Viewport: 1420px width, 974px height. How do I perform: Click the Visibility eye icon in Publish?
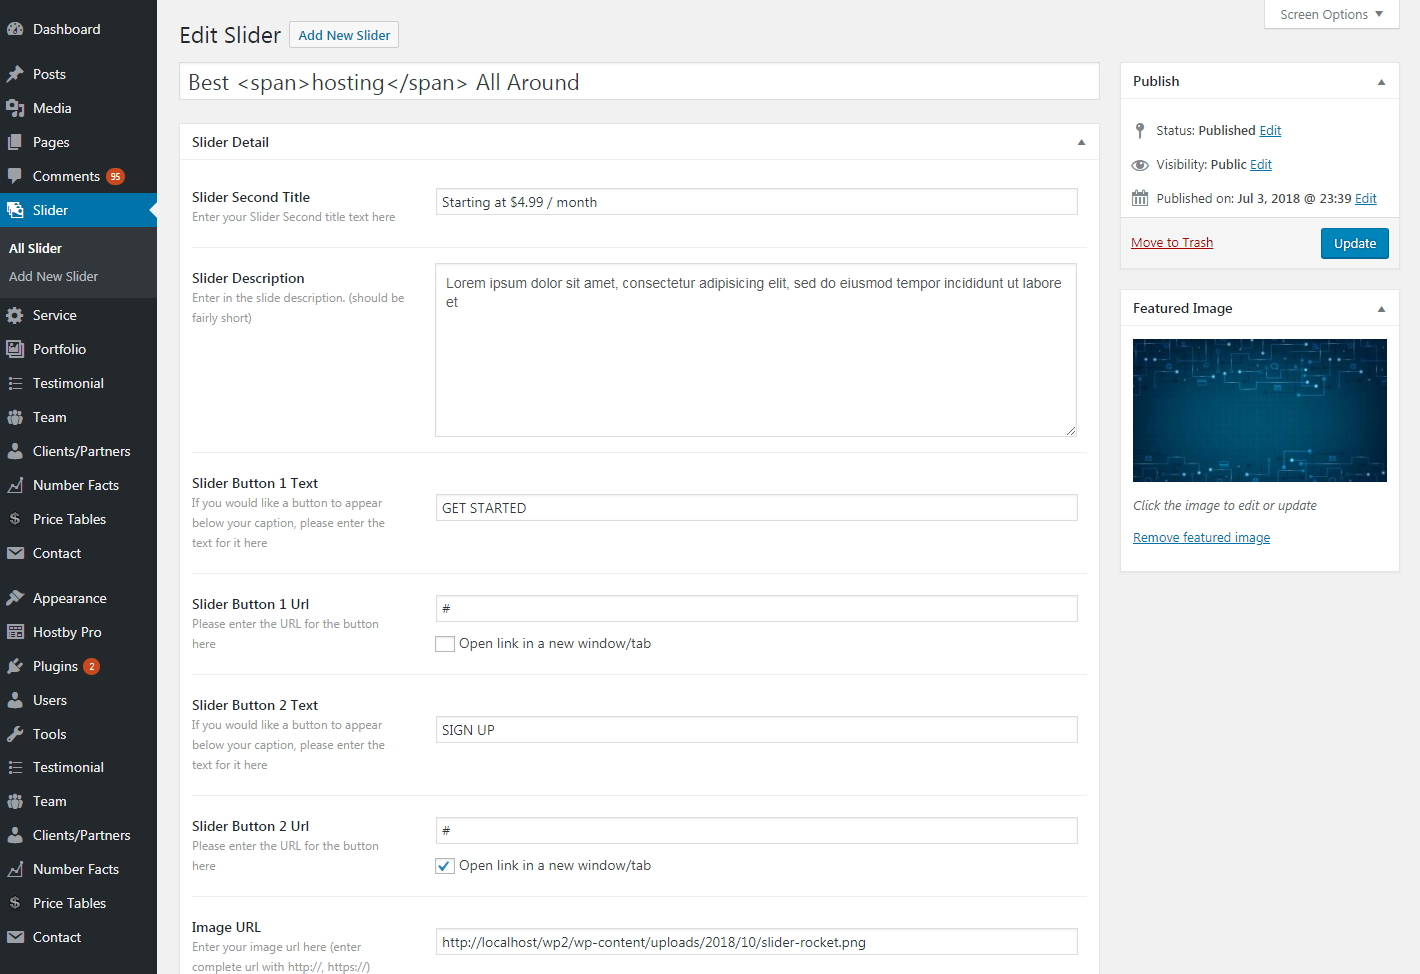[1140, 165]
